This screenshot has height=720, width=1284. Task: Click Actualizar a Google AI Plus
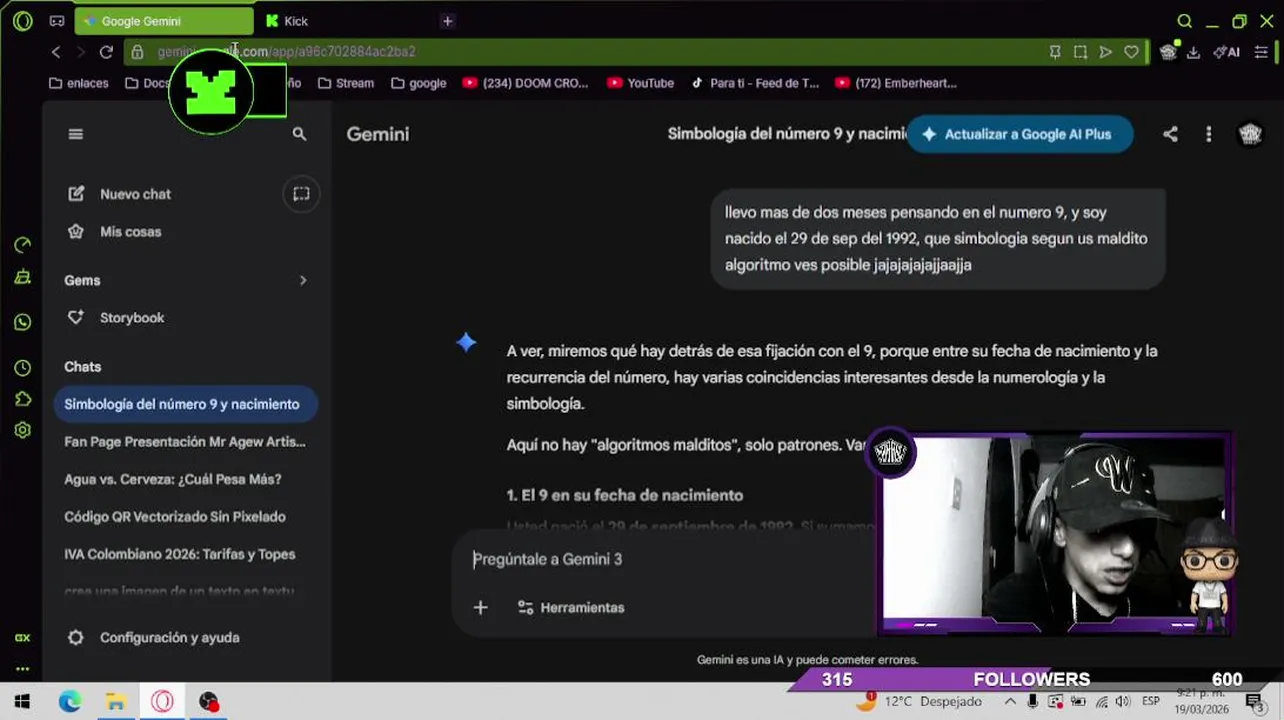coord(1020,134)
